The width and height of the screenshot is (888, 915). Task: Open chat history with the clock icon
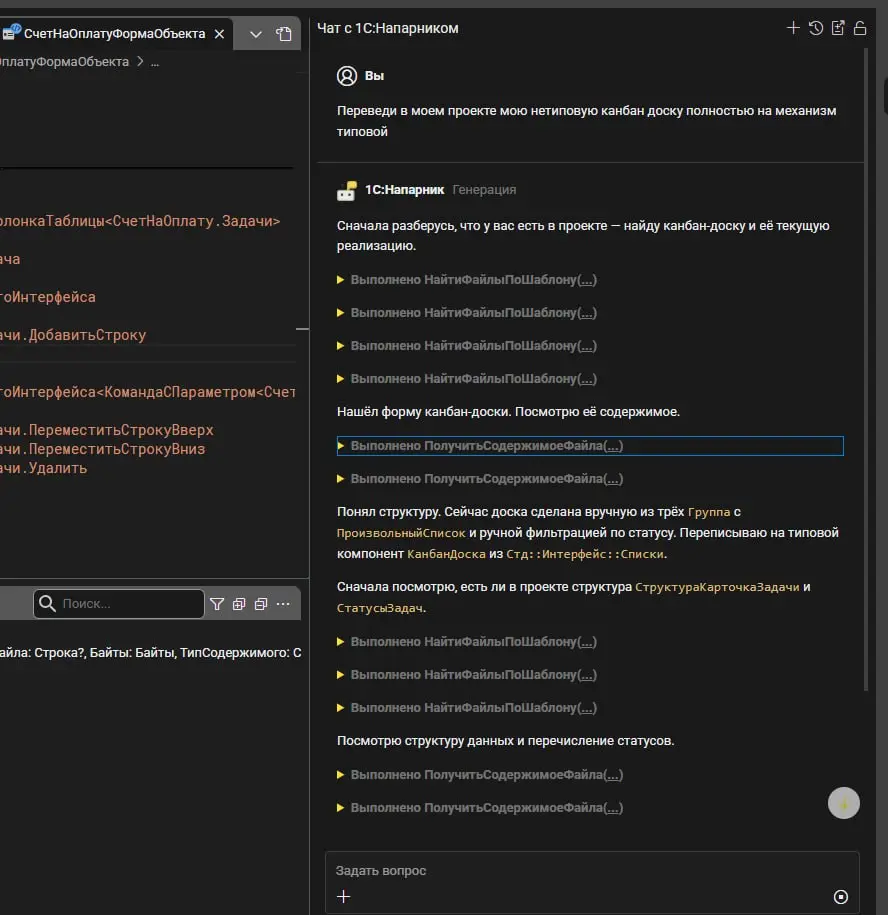[816, 28]
